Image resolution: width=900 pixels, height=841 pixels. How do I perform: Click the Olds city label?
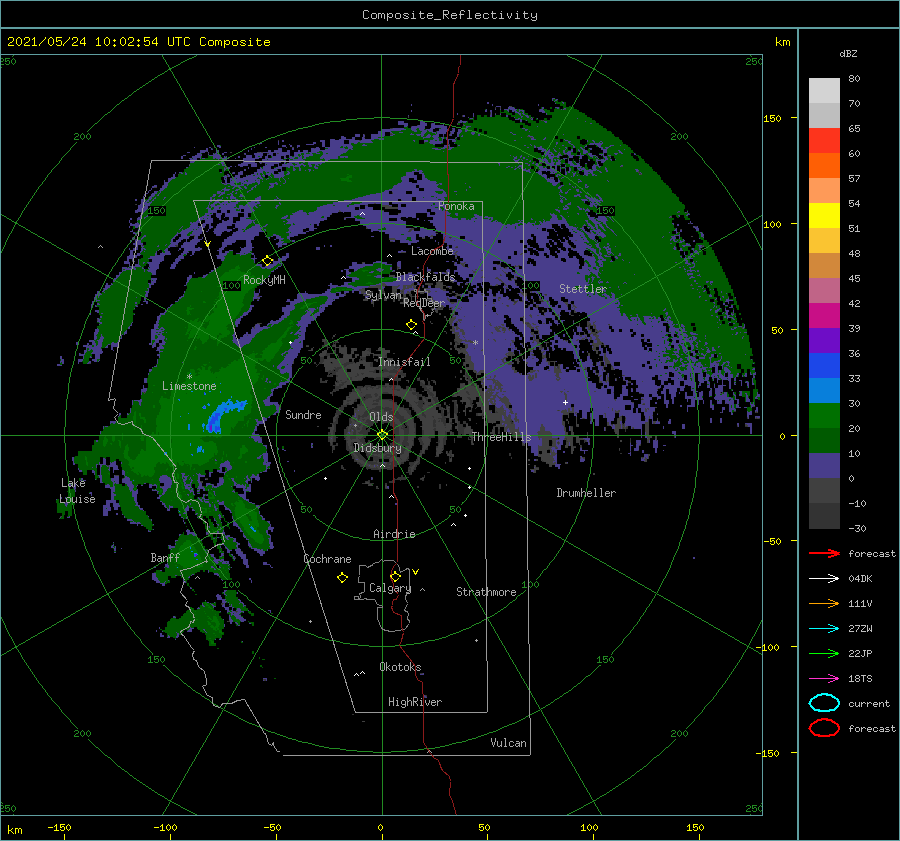pos(381,417)
